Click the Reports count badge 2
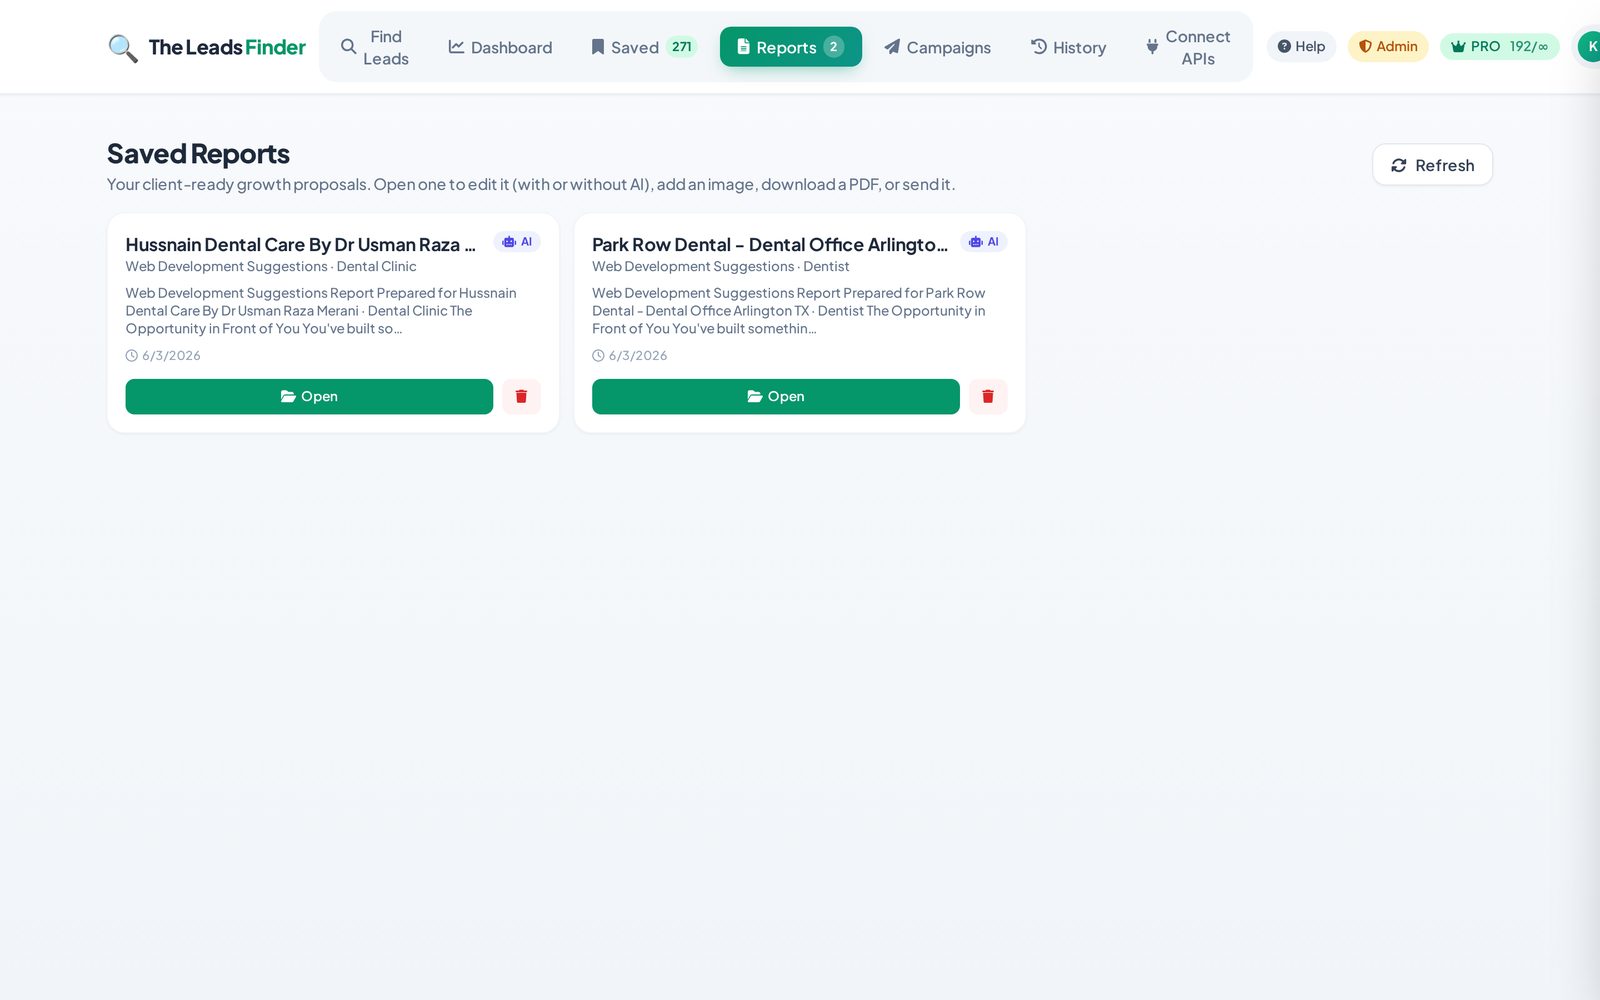The height and width of the screenshot is (1000, 1600). (x=834, y=47)
